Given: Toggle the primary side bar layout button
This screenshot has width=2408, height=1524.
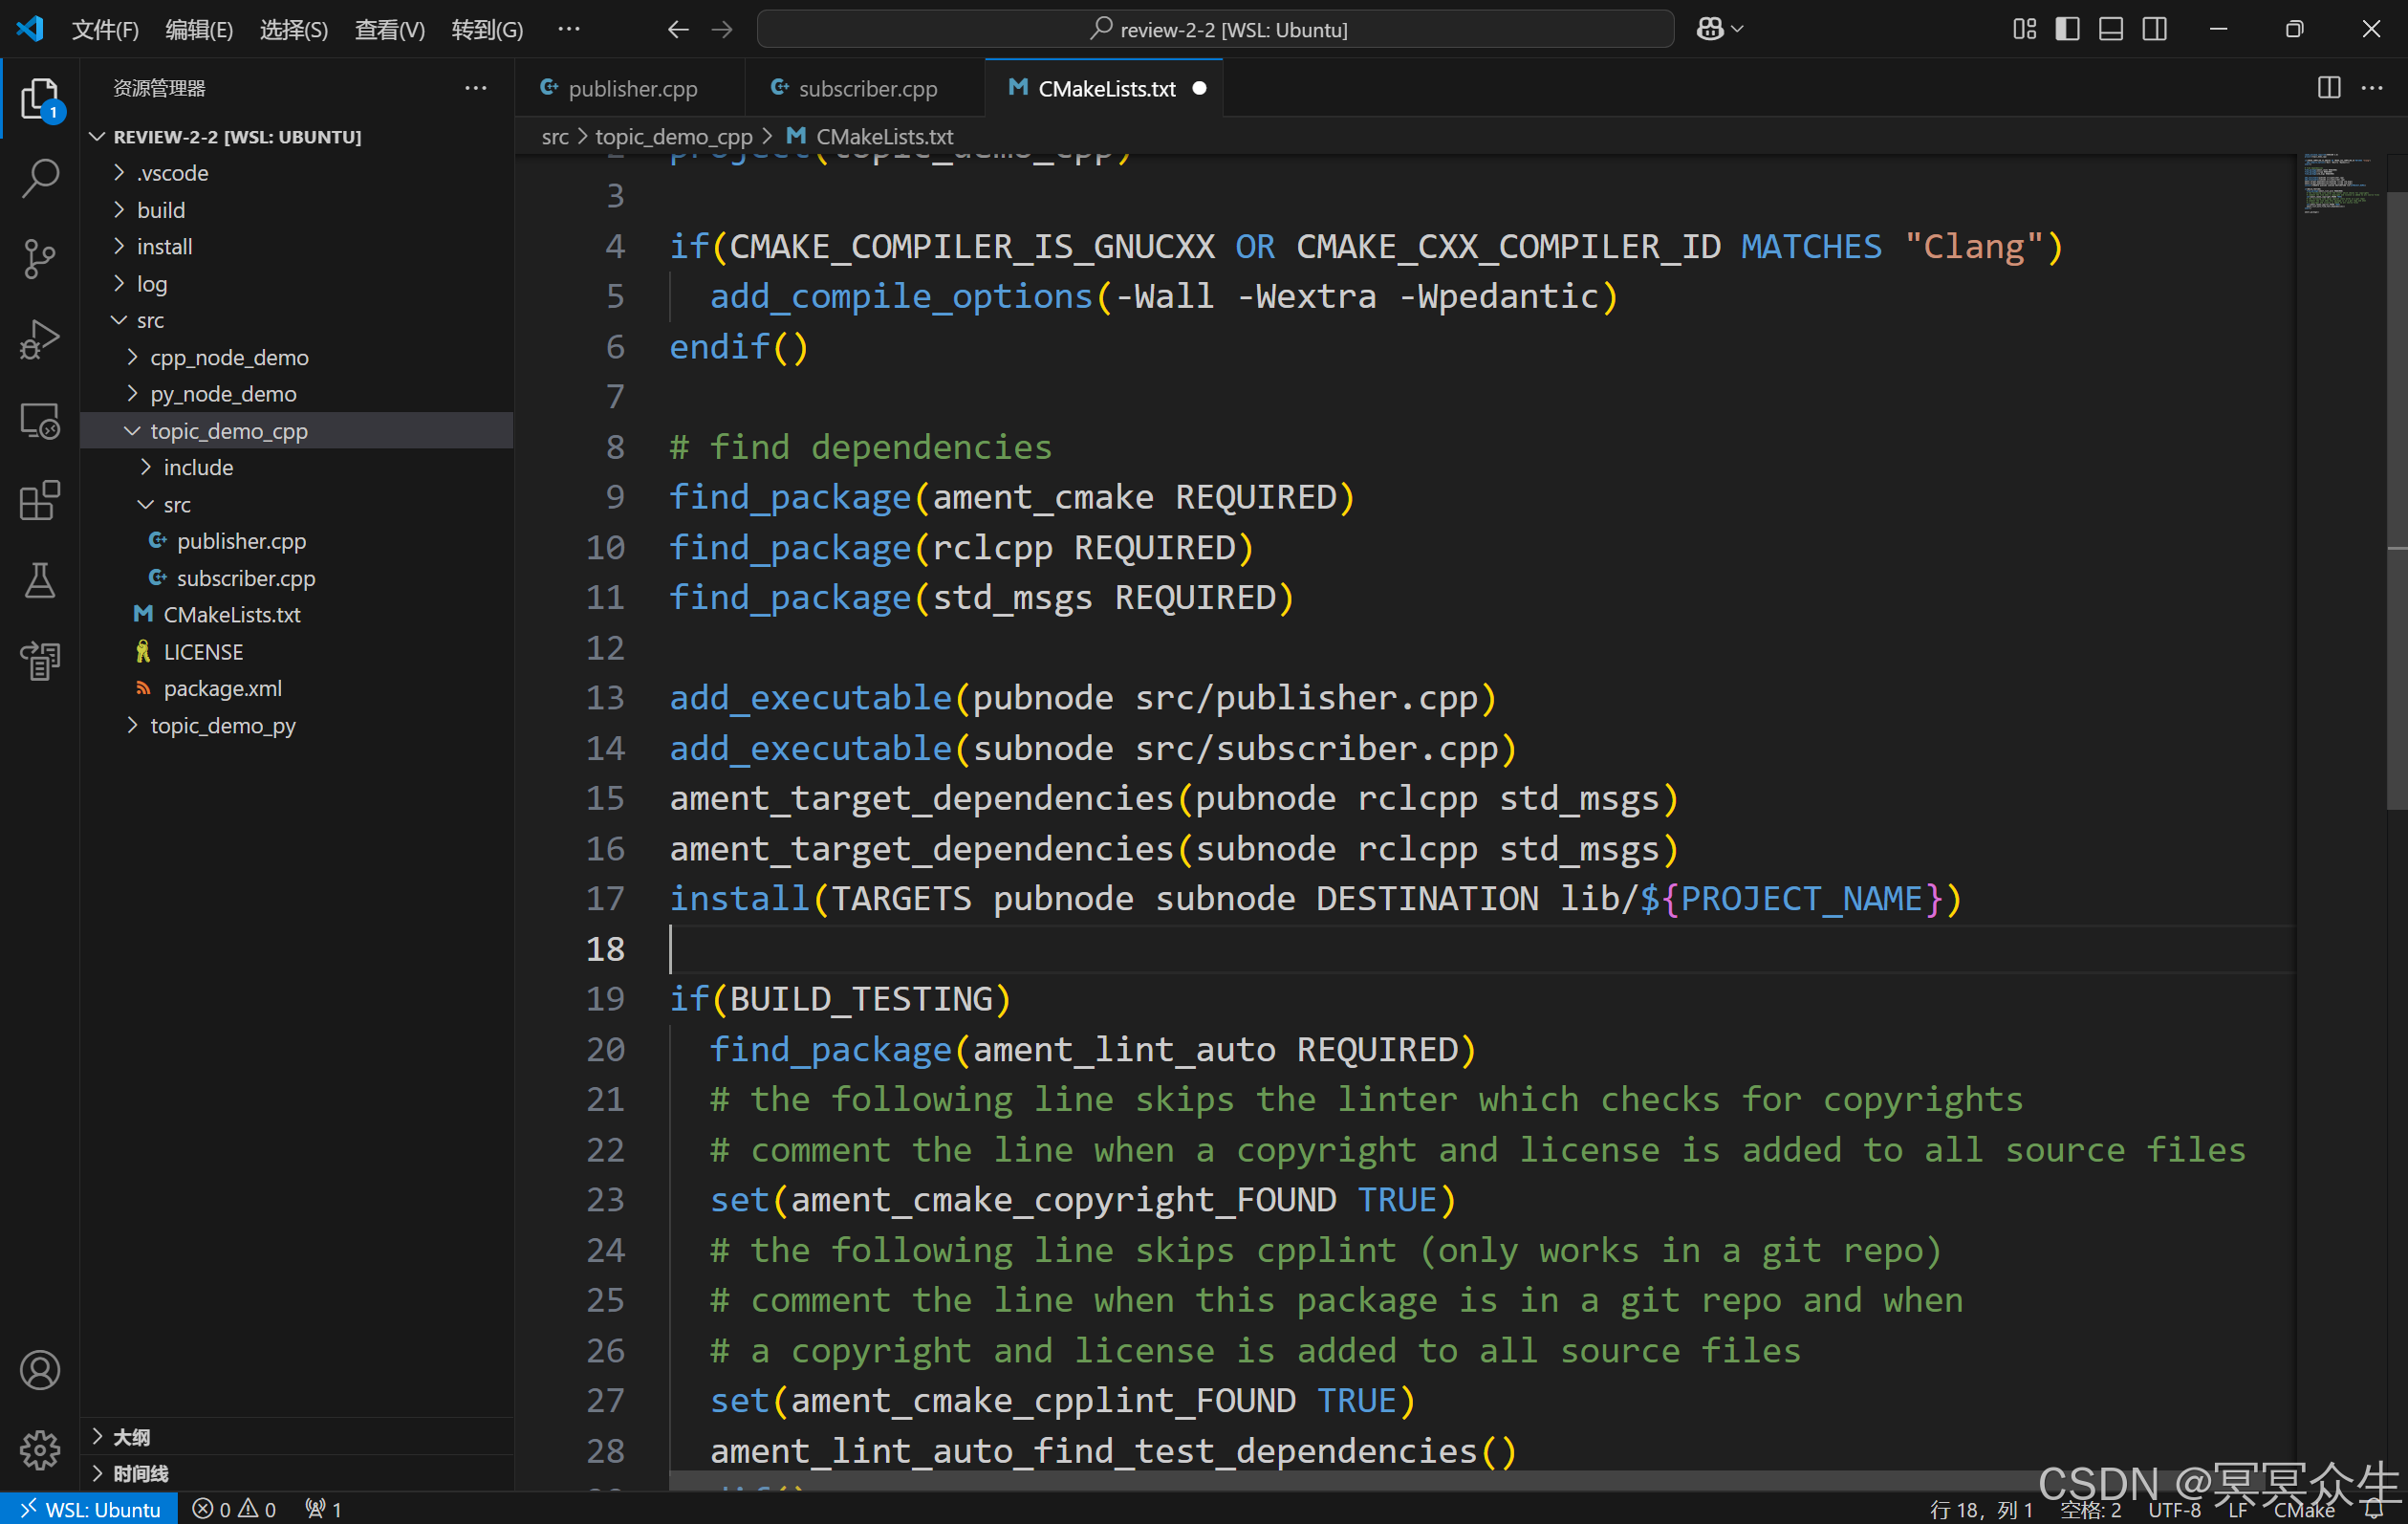Looking at the screenshot, I should [2067, 29].
